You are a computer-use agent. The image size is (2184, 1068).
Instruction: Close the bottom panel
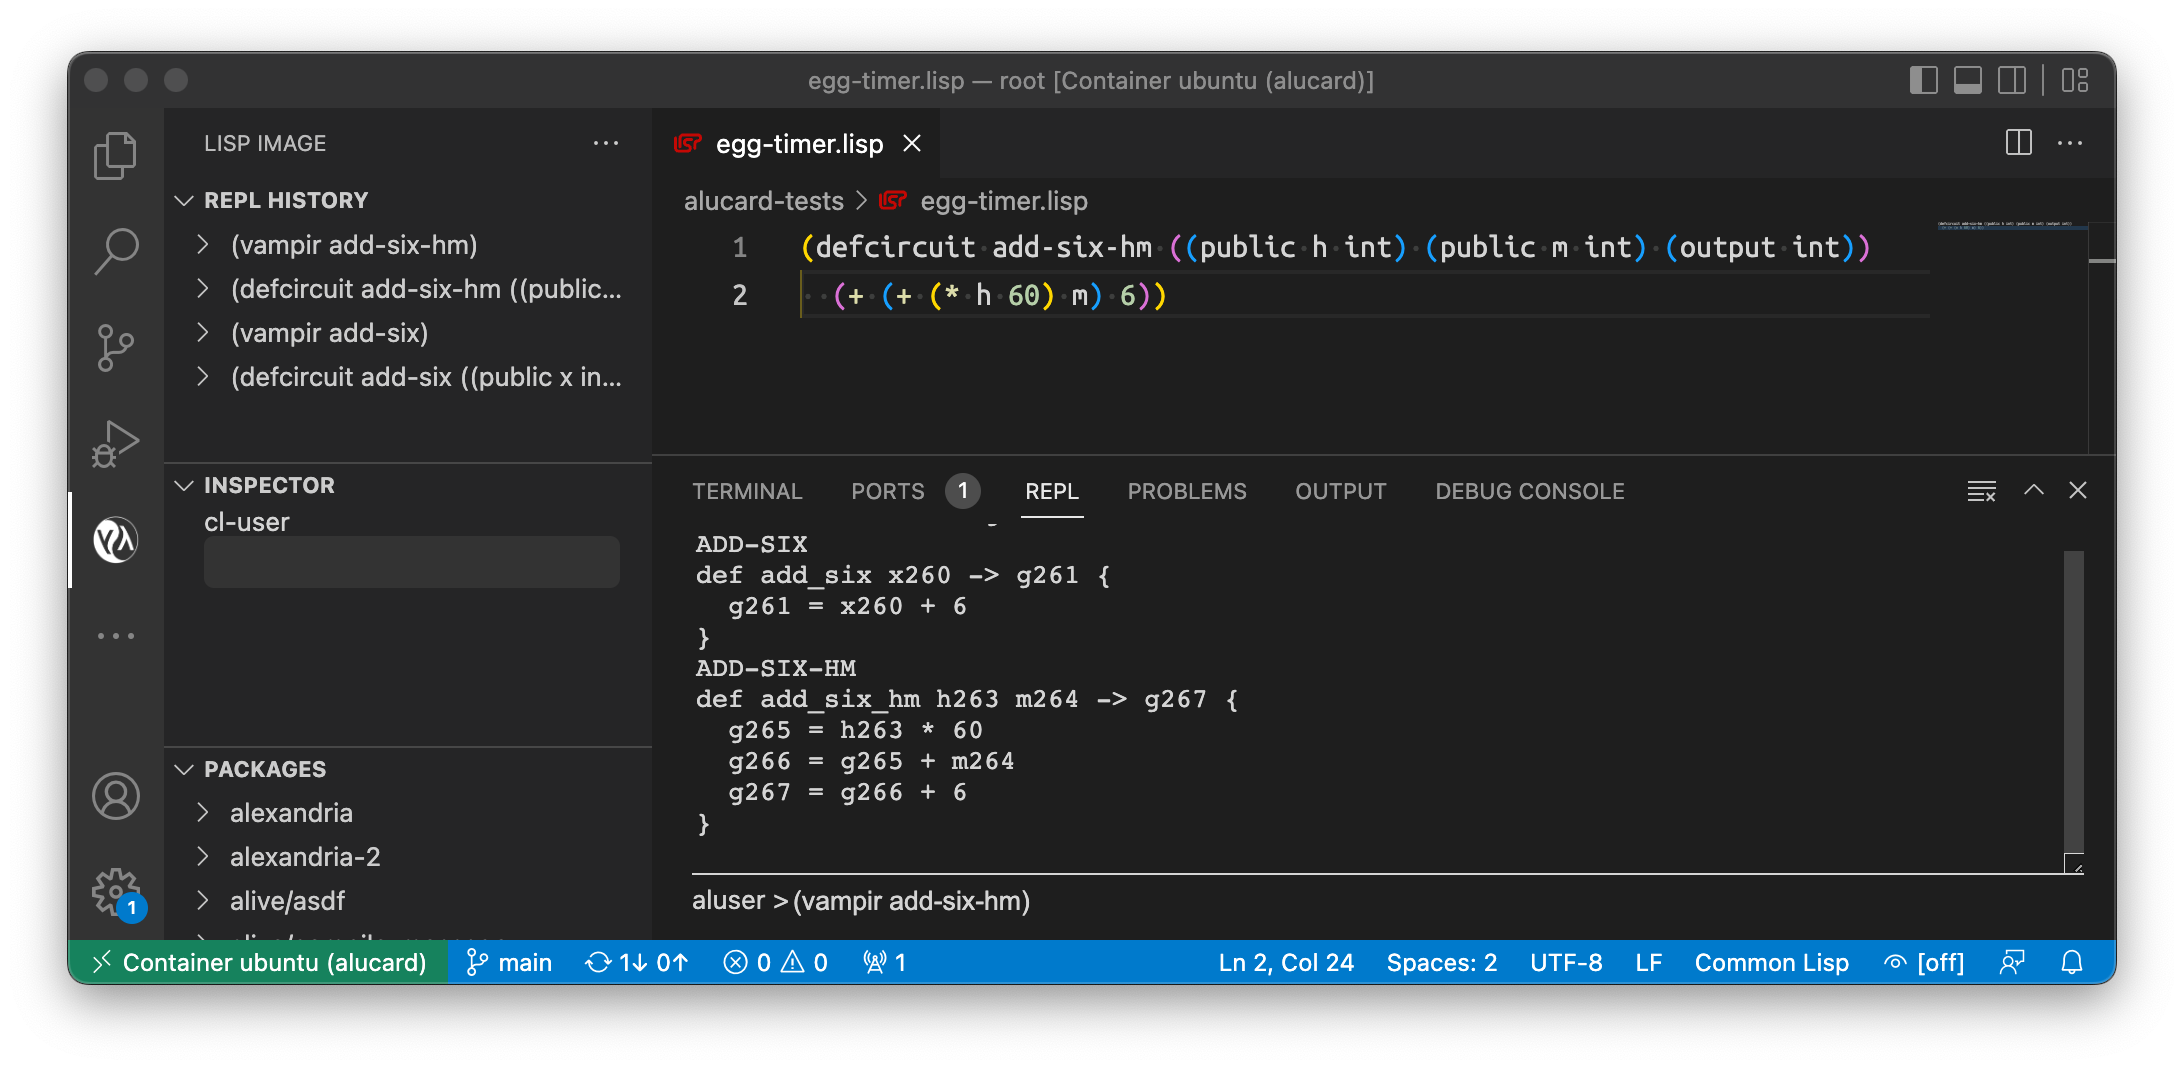(2078, 490)
